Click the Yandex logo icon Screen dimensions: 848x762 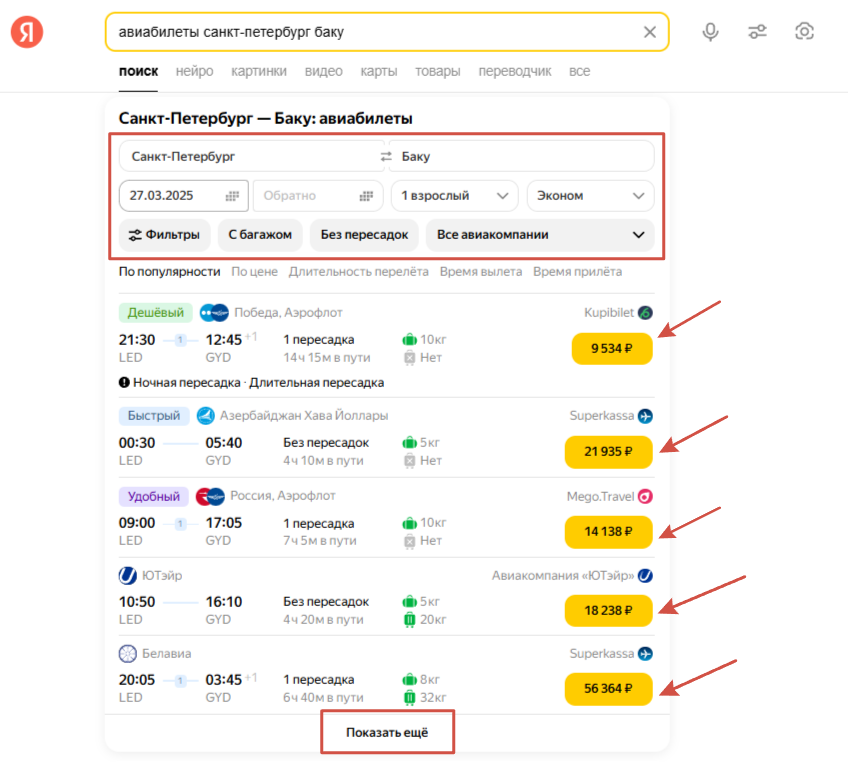(x=27, y=32)
